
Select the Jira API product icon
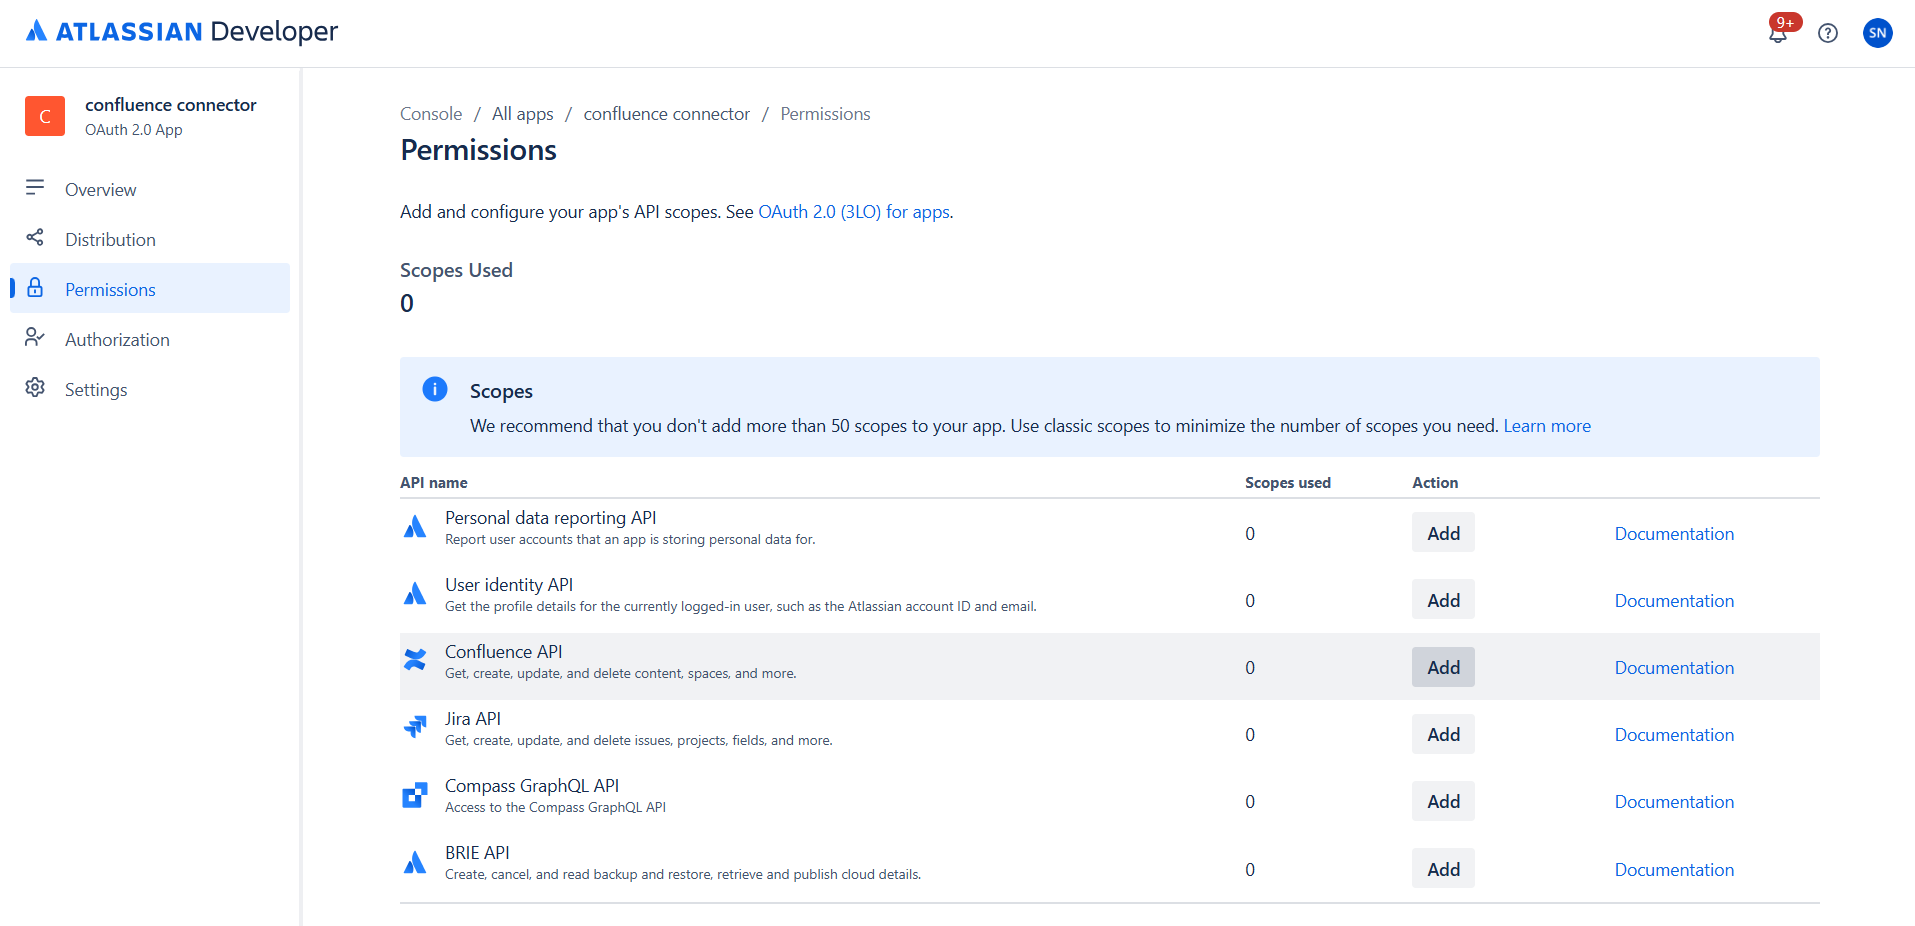(415, 727)
